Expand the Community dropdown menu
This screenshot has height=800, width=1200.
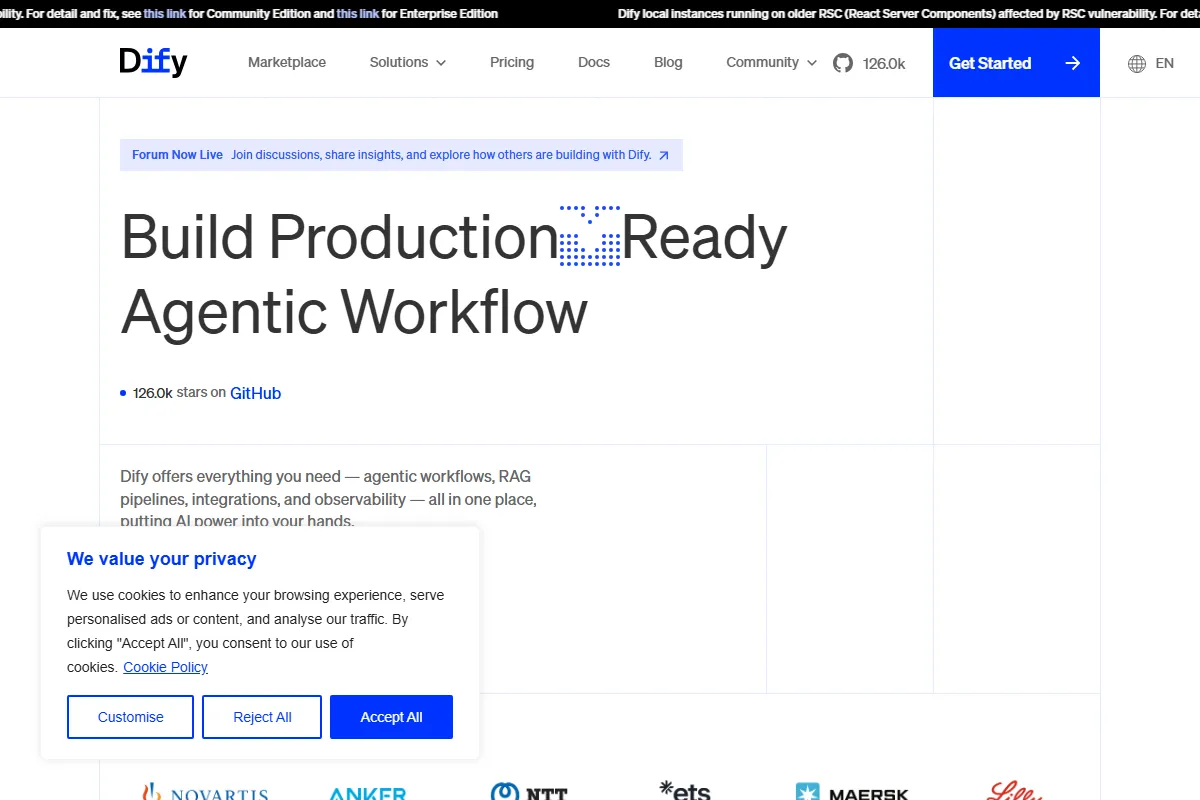pyautogui.click(x=771, y=62)
